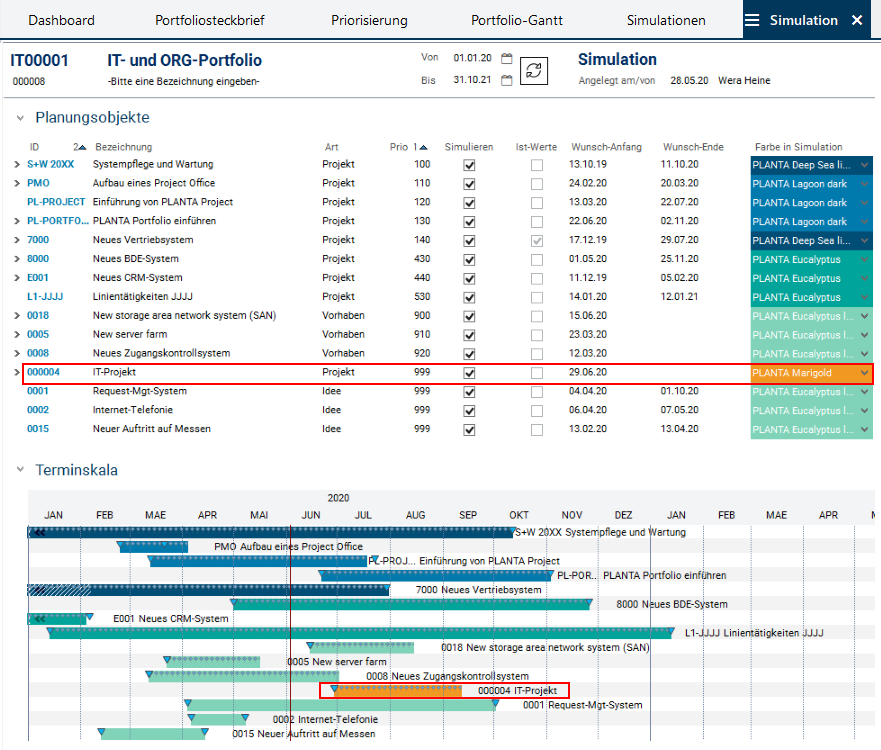Image resolution: width=881 pixels, height=750 pixels.
Task: Open color dropdown for PLANTA Marigold
Action: tap(864, 373)
